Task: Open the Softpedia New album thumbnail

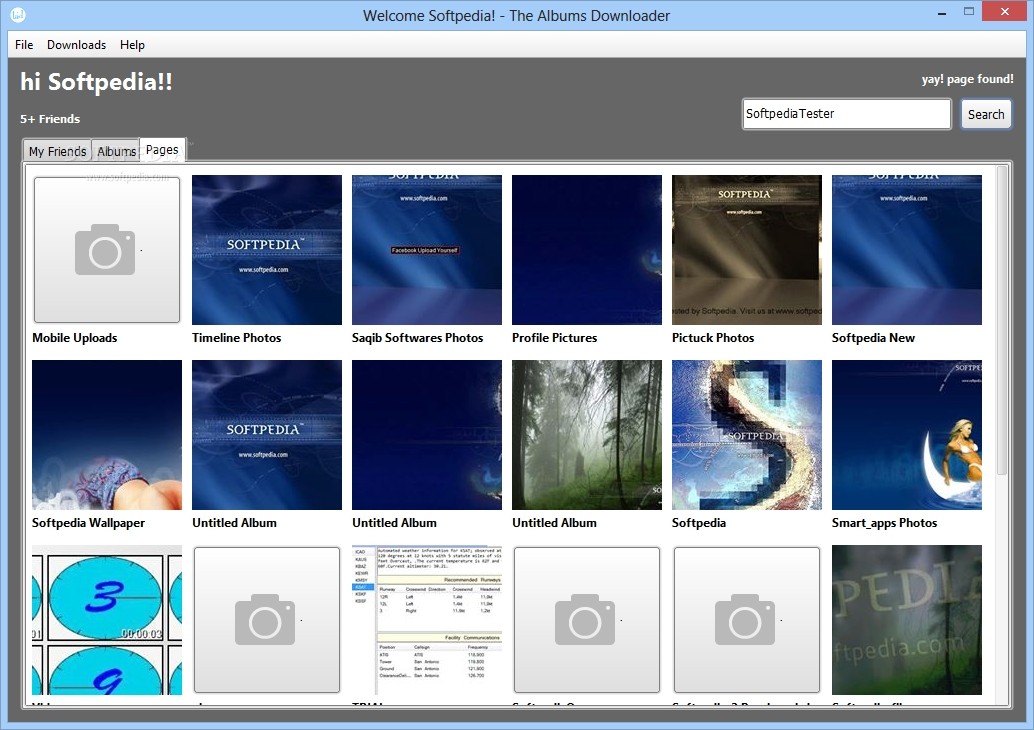Action: pos(907,250)
